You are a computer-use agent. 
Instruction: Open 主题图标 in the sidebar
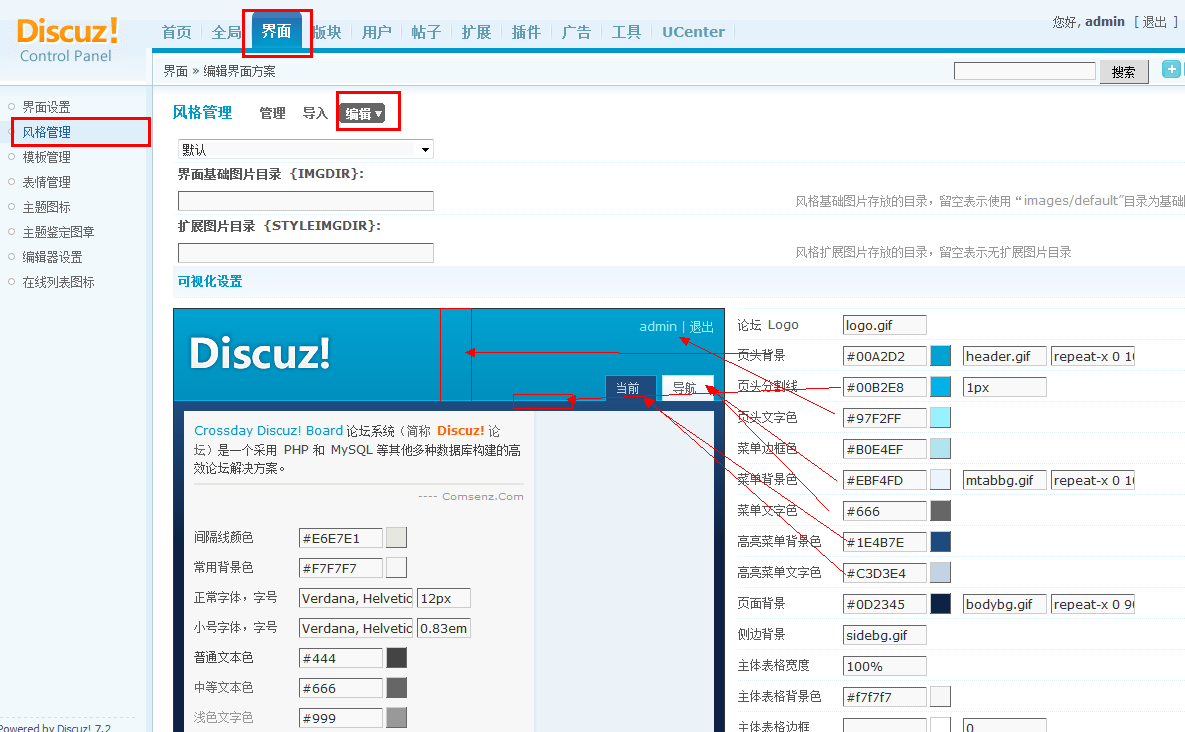coord(46,207)
